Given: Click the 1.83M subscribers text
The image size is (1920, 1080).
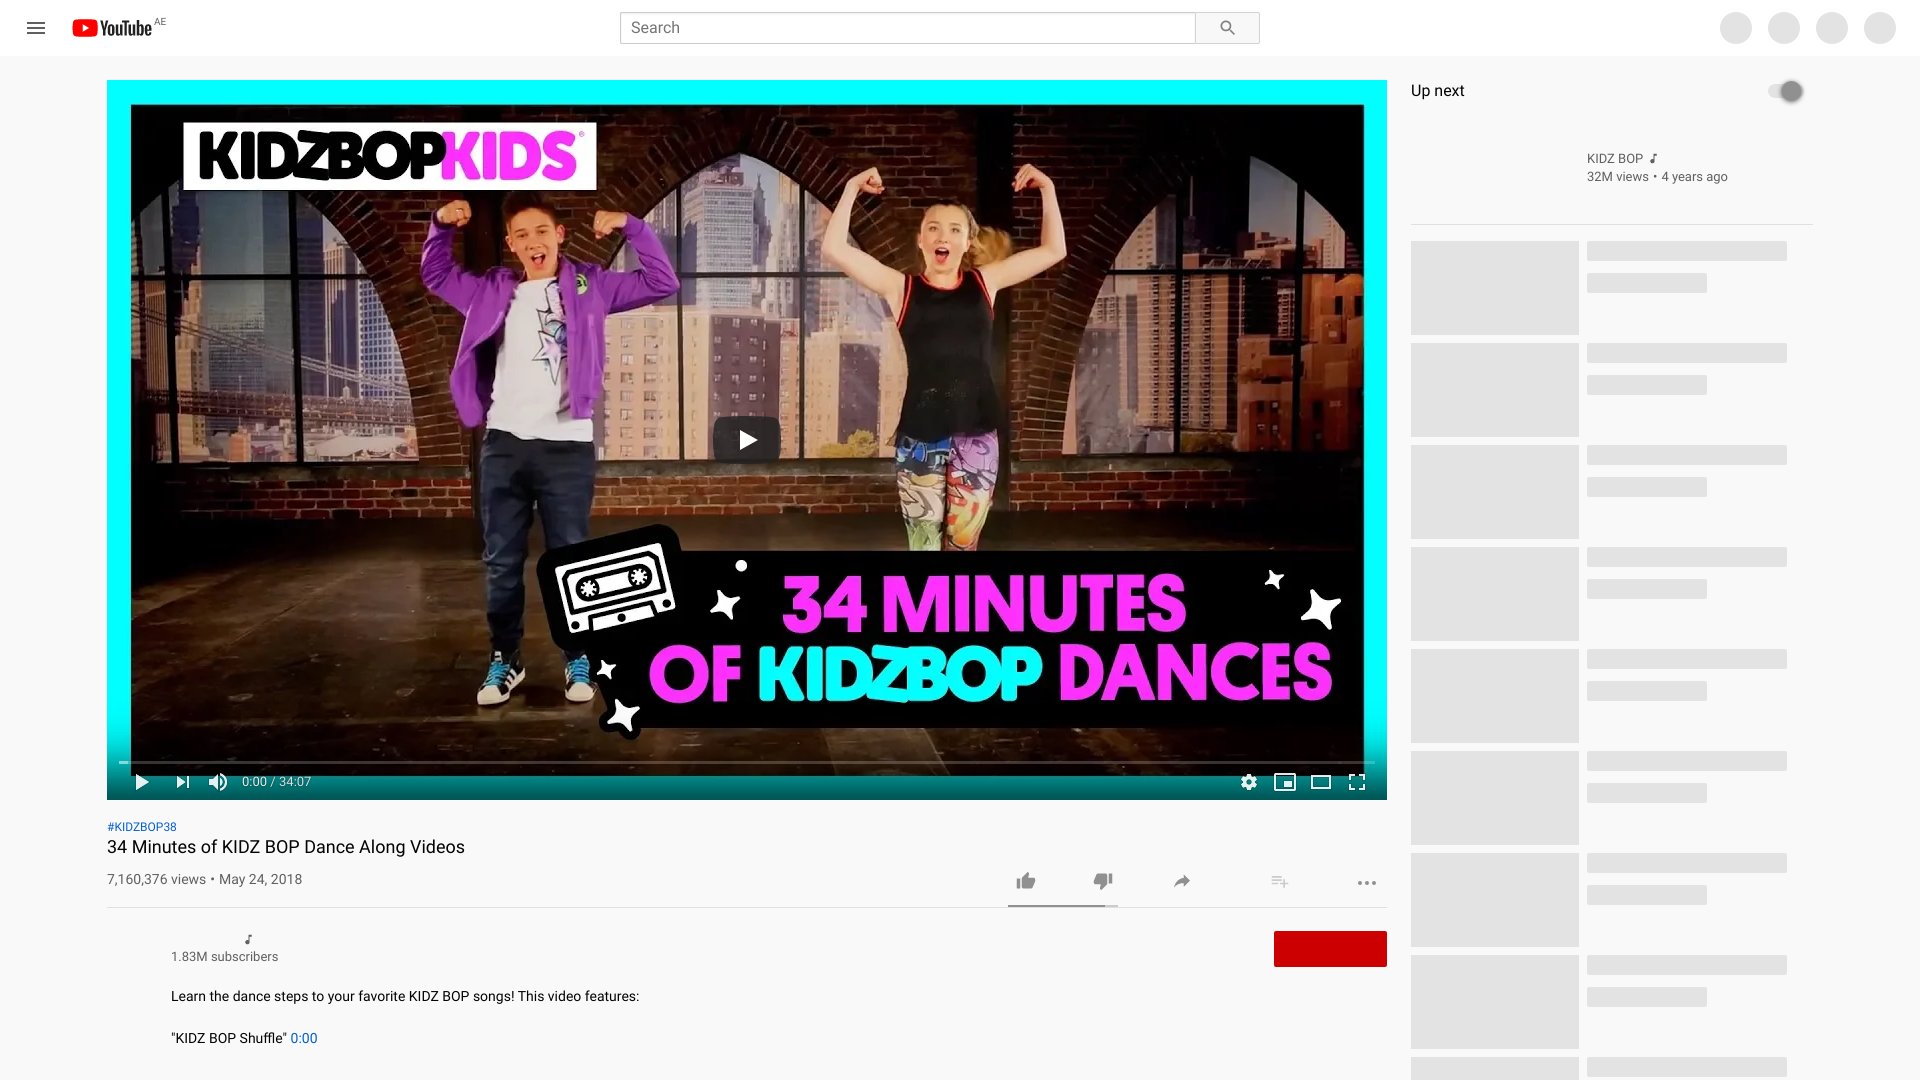Looking at the screenshot, I should pos(225,957).
